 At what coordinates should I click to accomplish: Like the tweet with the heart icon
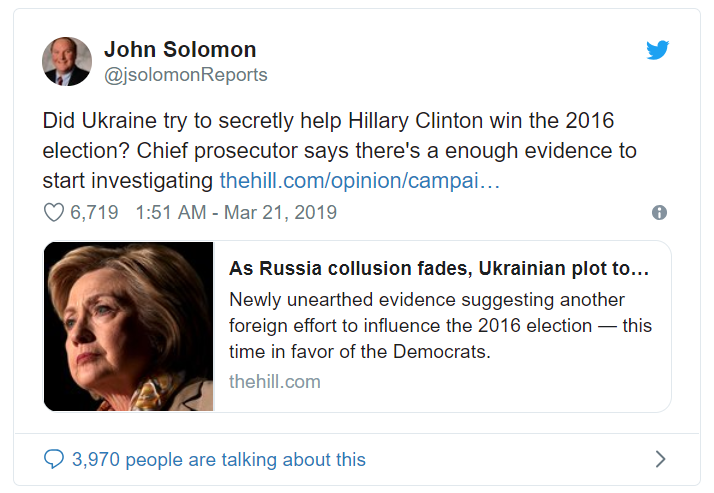coord(54,212)
